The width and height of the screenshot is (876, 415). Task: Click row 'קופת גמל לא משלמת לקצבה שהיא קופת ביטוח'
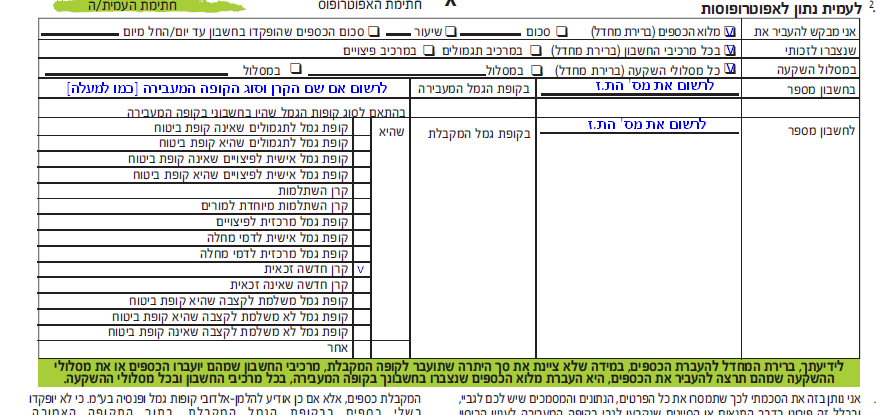[x=197, y=317]
